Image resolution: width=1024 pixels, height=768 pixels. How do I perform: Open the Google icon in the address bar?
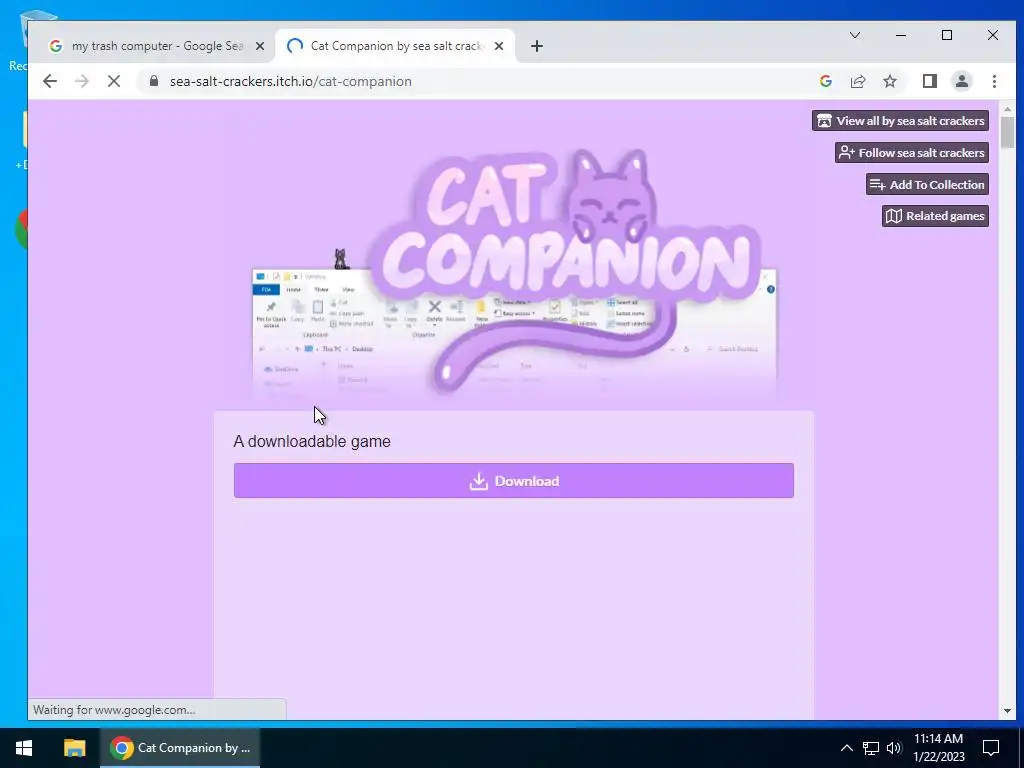pos(825,81)
